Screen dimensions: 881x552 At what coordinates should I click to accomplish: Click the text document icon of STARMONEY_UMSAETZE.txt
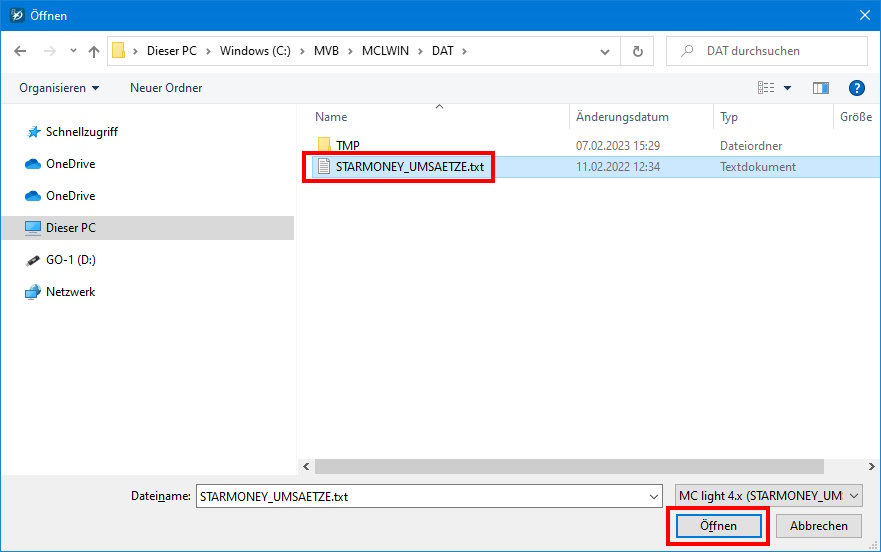(324, 166)
